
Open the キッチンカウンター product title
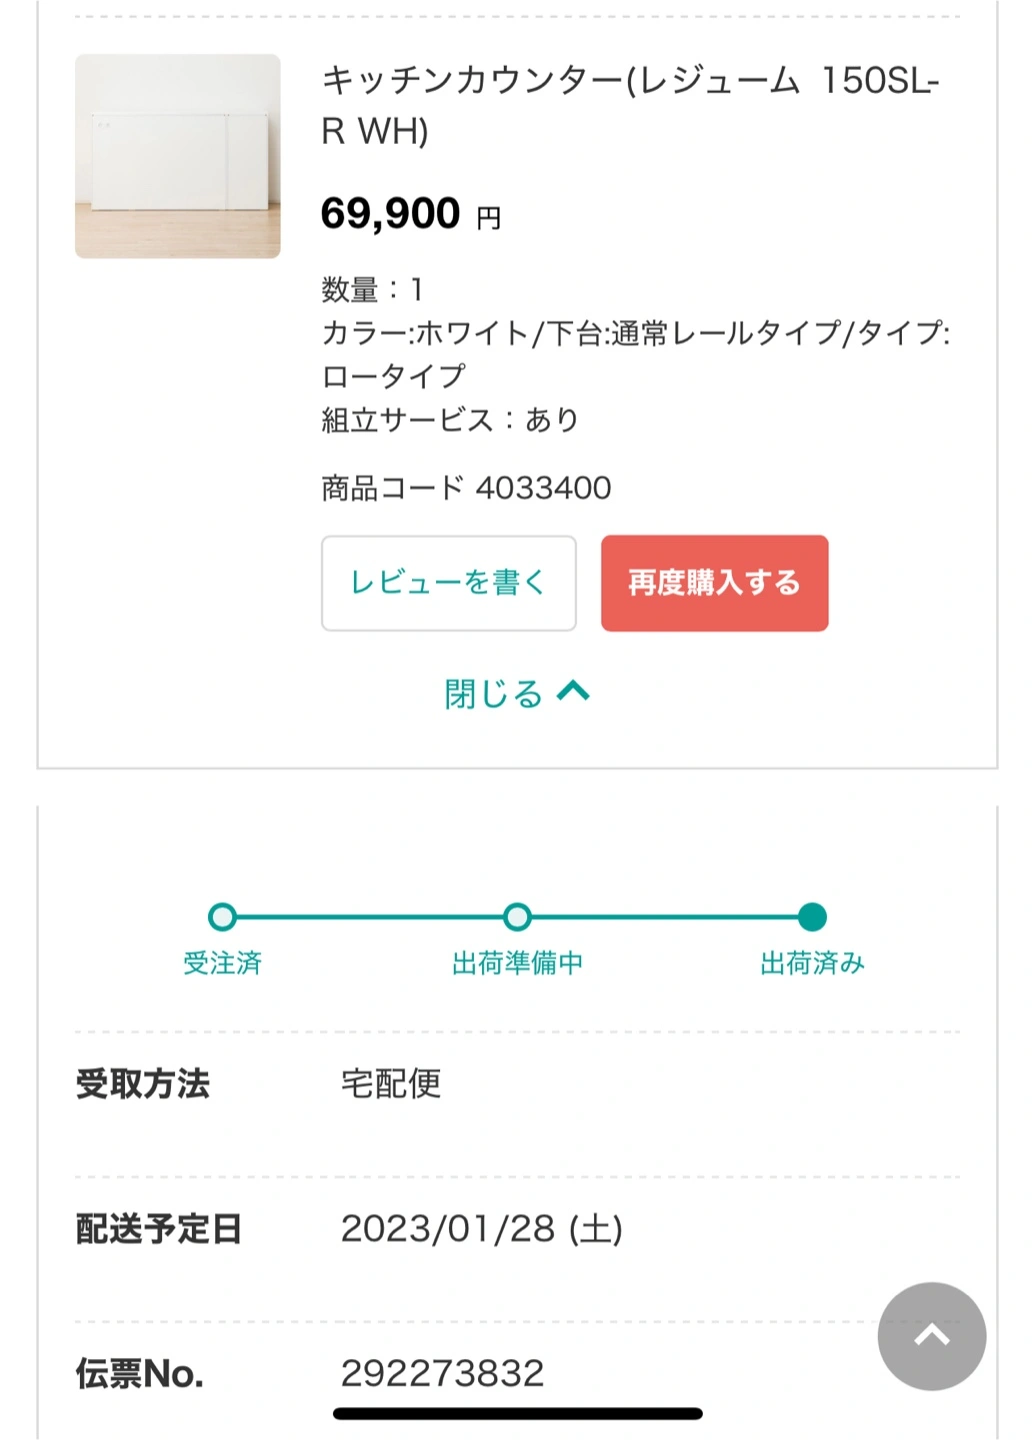[x=630, y=105]
